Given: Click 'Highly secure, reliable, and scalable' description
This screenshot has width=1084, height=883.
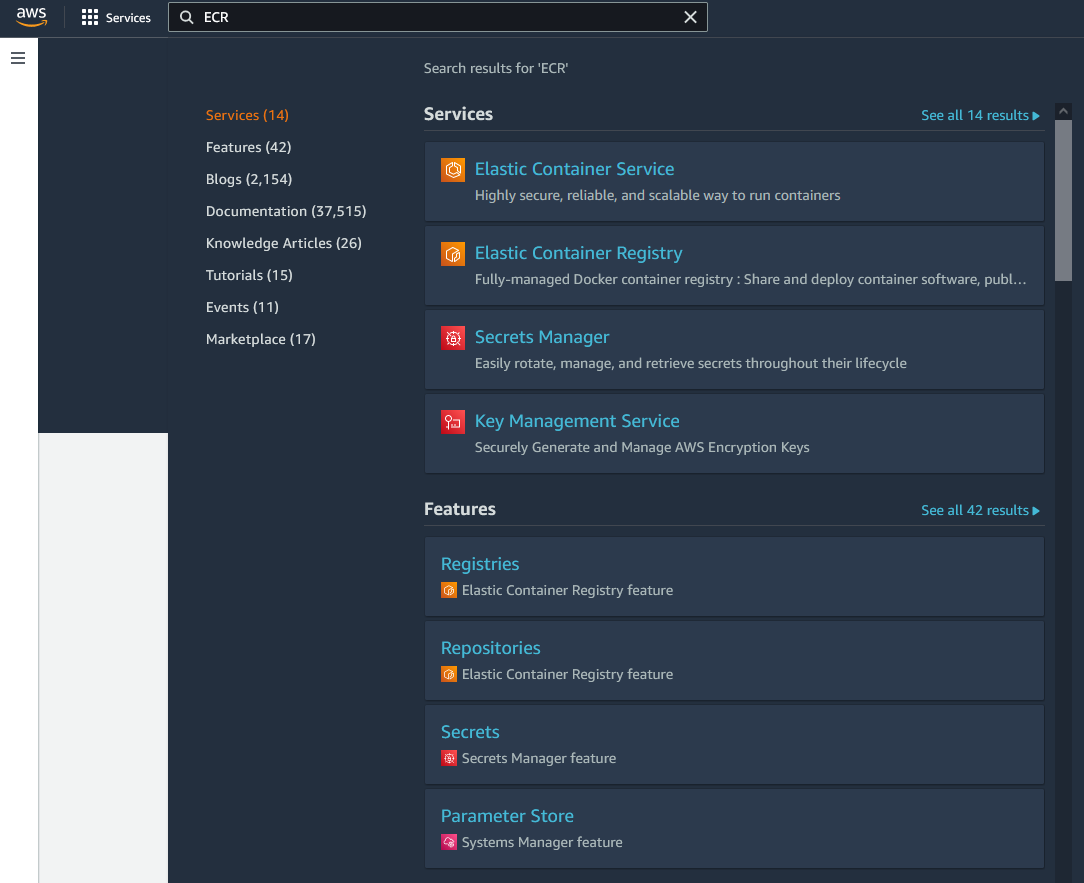Looking at the screenshot, I should (x=657, y=195).
